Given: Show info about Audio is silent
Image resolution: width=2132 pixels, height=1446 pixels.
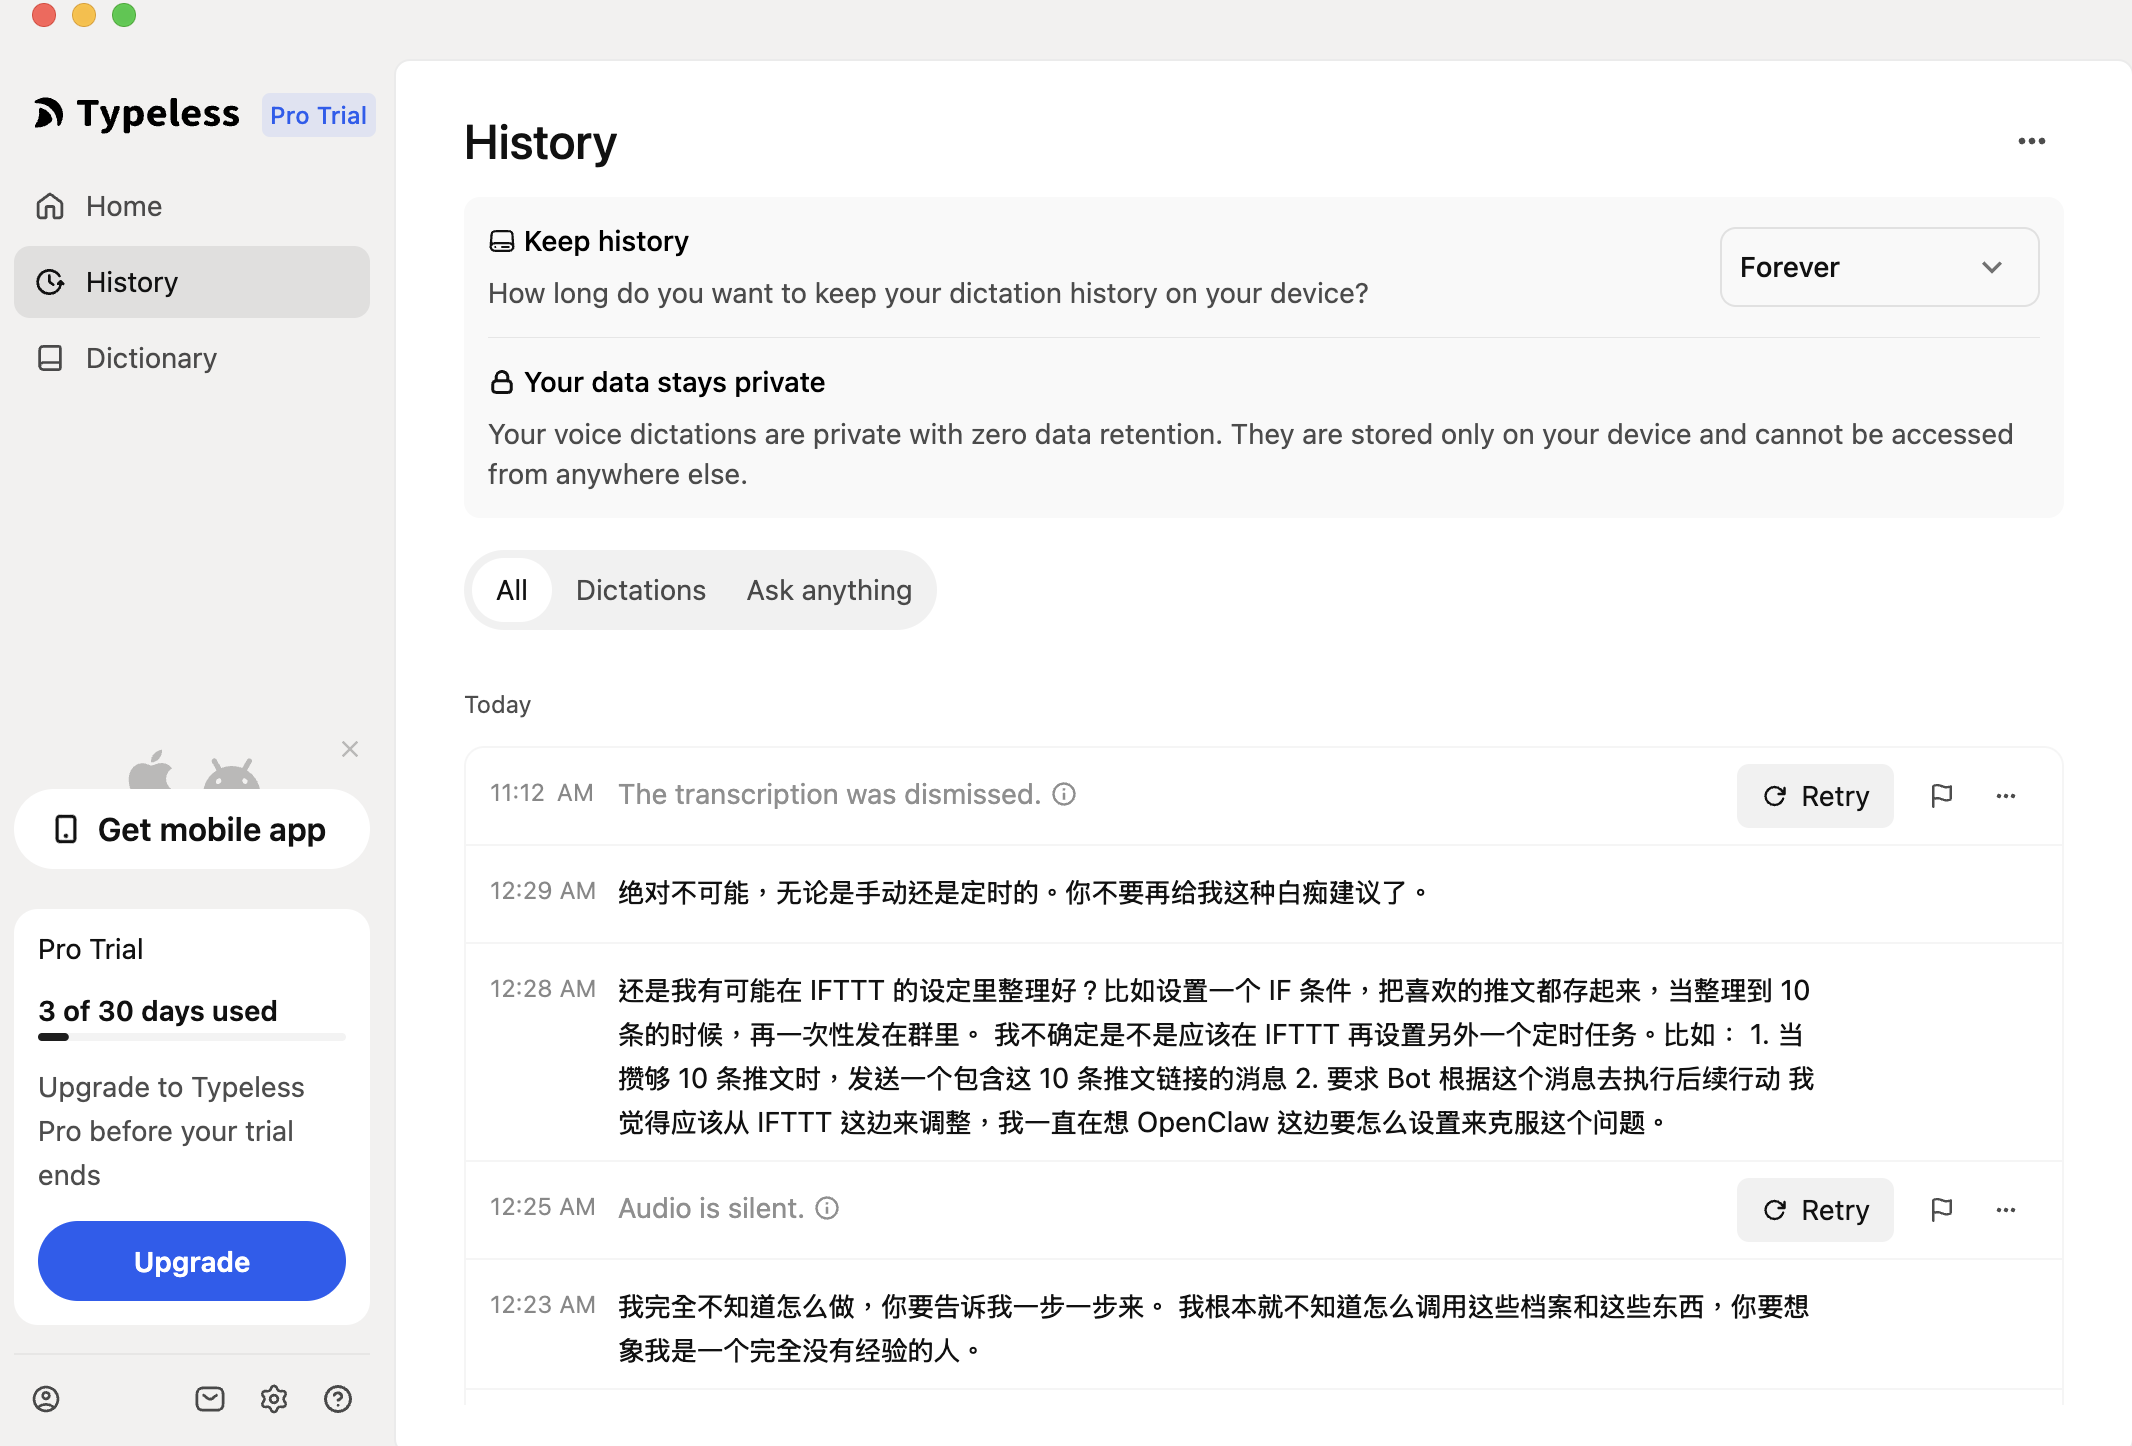Looking at the screenshot, I should 827,1208.
